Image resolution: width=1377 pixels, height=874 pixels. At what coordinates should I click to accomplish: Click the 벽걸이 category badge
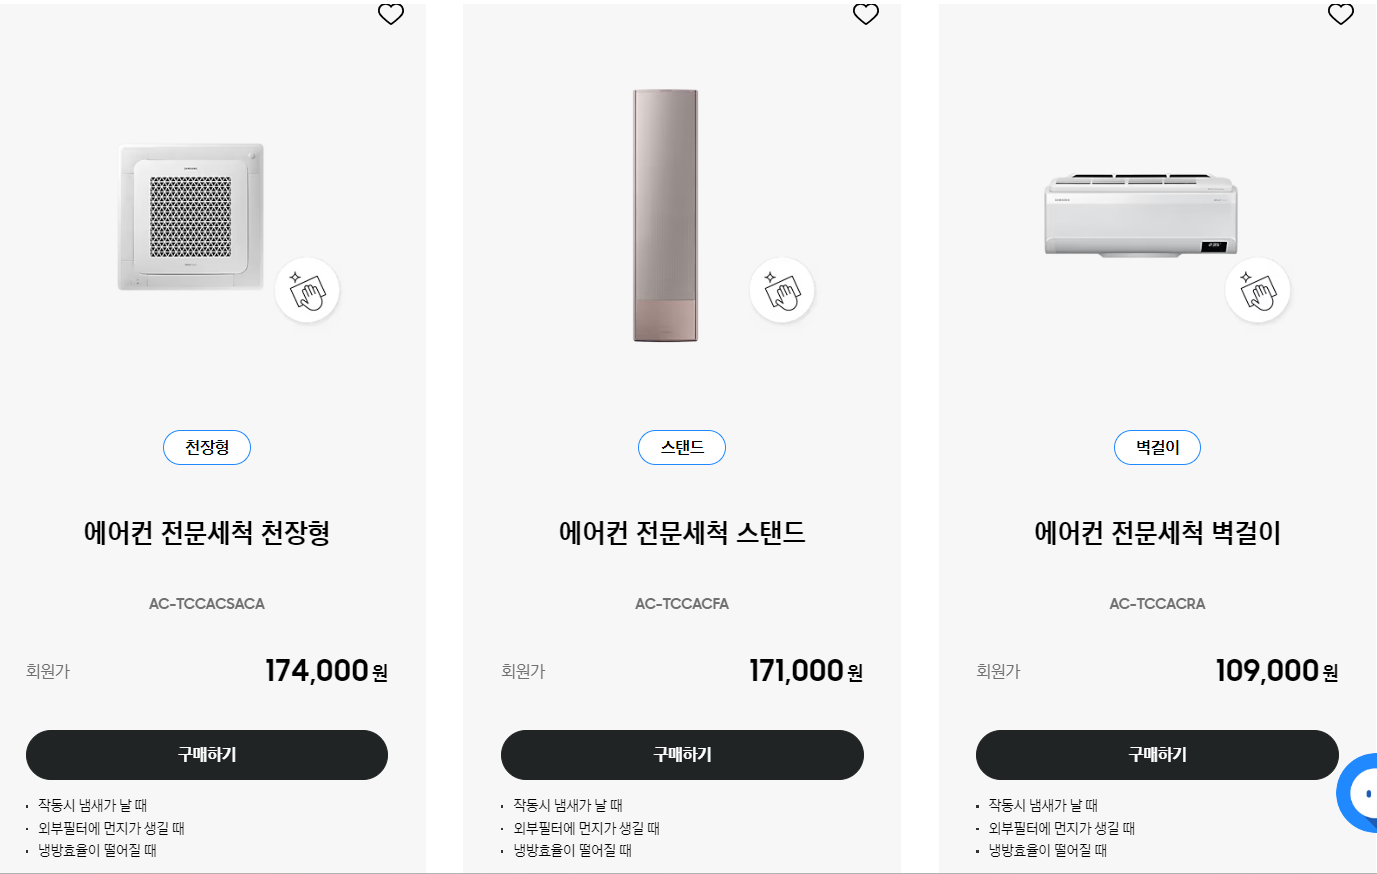point(1157,447)
